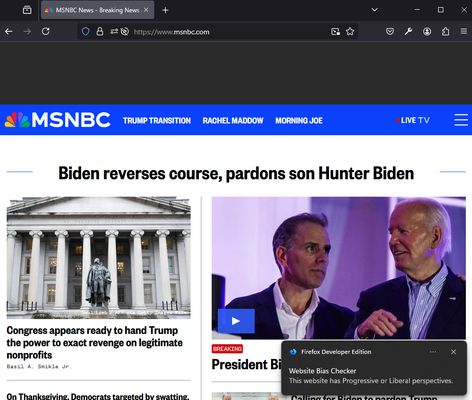Open the Firefox application menu
This screenshot has height=400, width=472.
click(464, 31)
